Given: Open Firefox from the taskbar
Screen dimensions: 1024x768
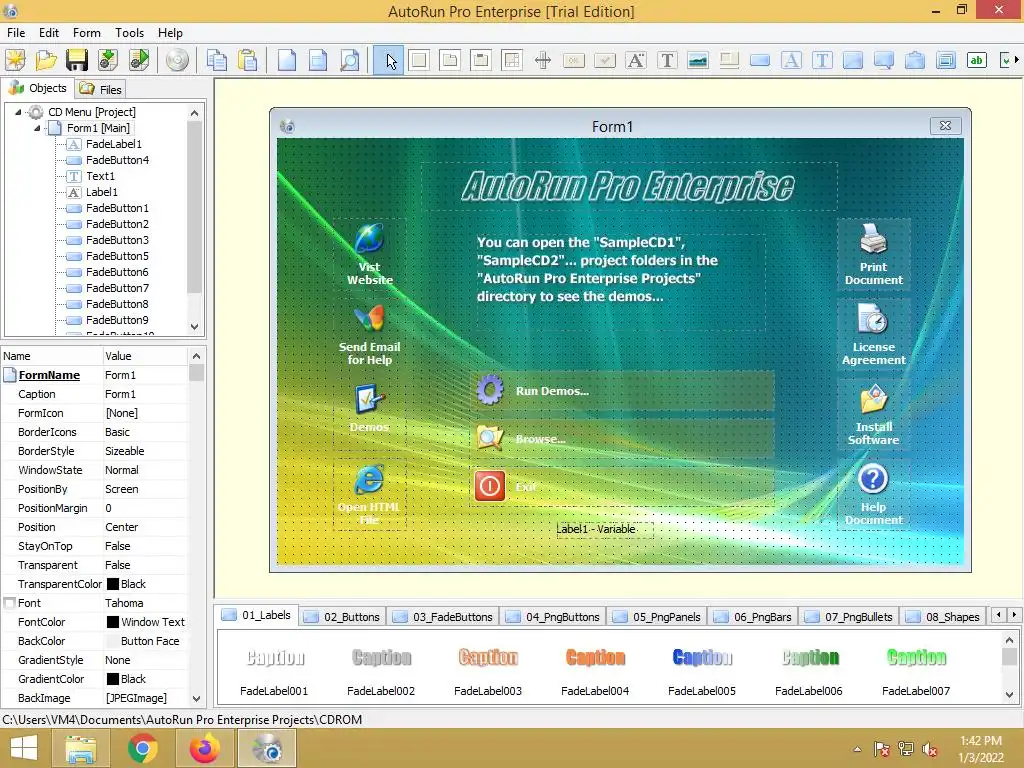Looking at the screenshot, I should (x=204, y=748).
